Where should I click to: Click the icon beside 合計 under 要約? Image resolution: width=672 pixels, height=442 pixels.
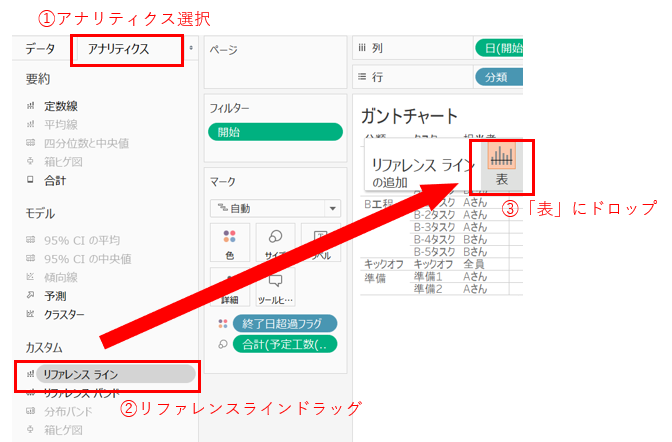30,180
